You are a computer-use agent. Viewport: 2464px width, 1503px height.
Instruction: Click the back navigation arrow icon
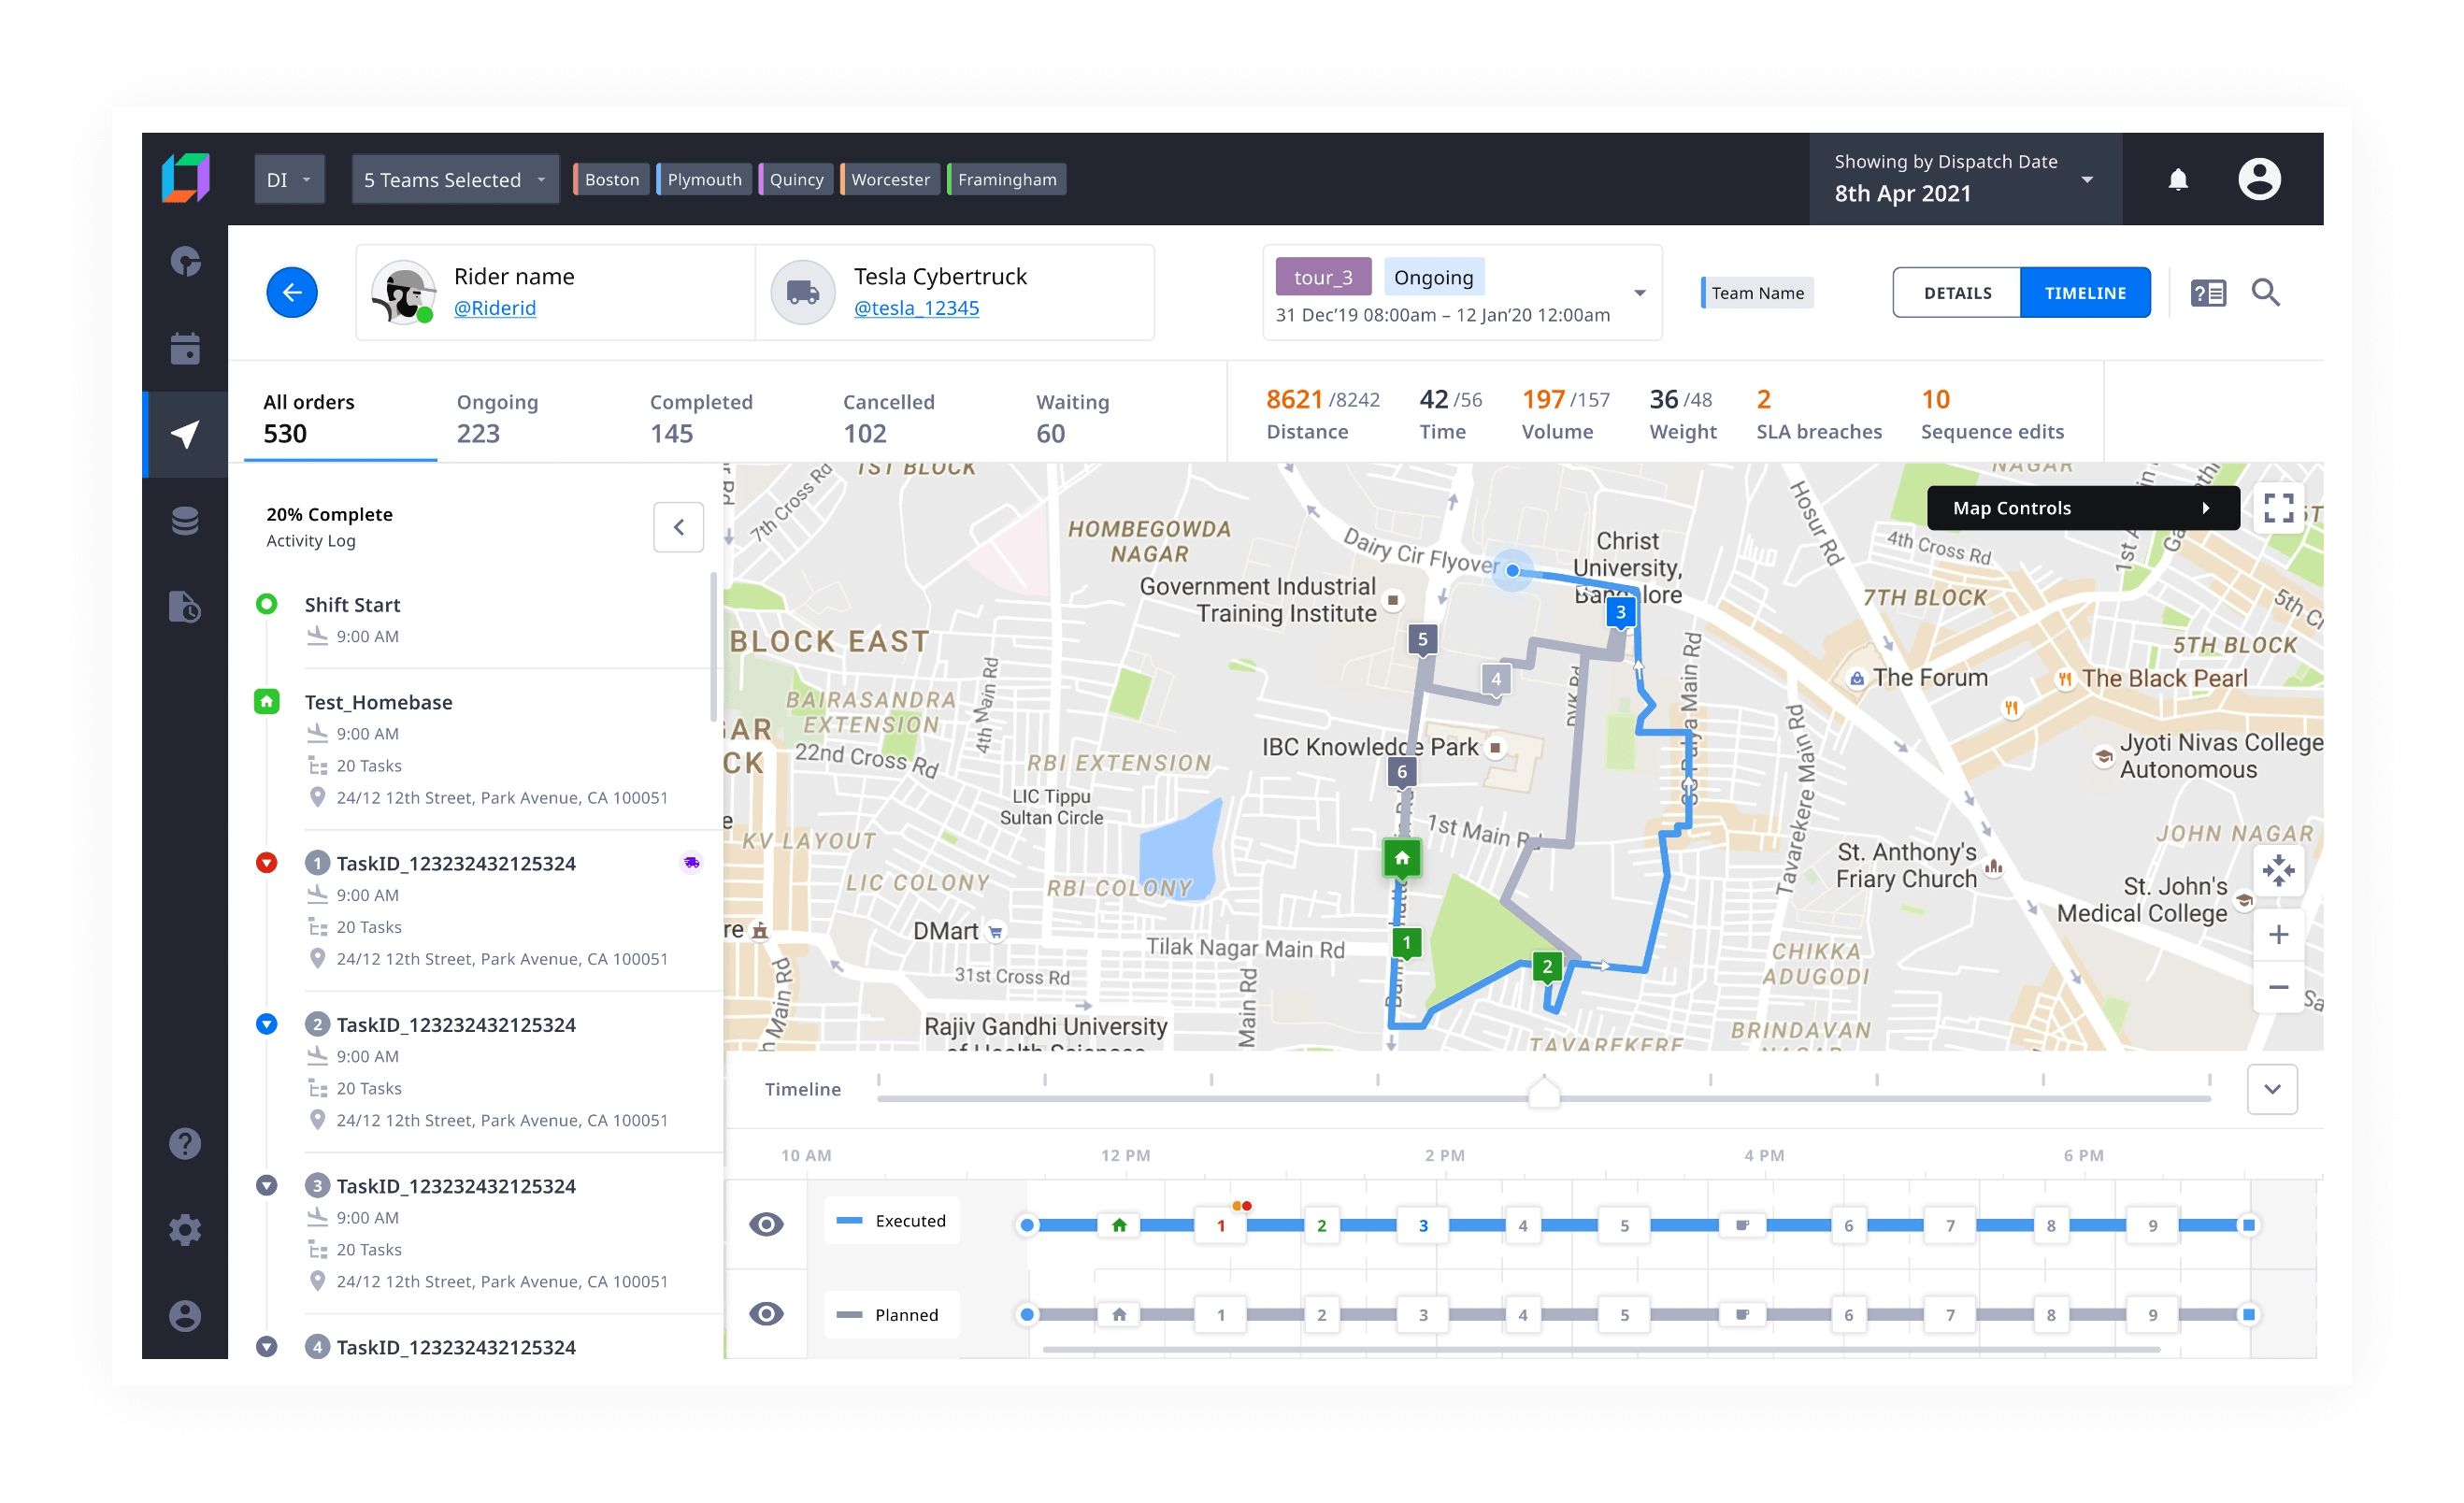pos(293,293)
